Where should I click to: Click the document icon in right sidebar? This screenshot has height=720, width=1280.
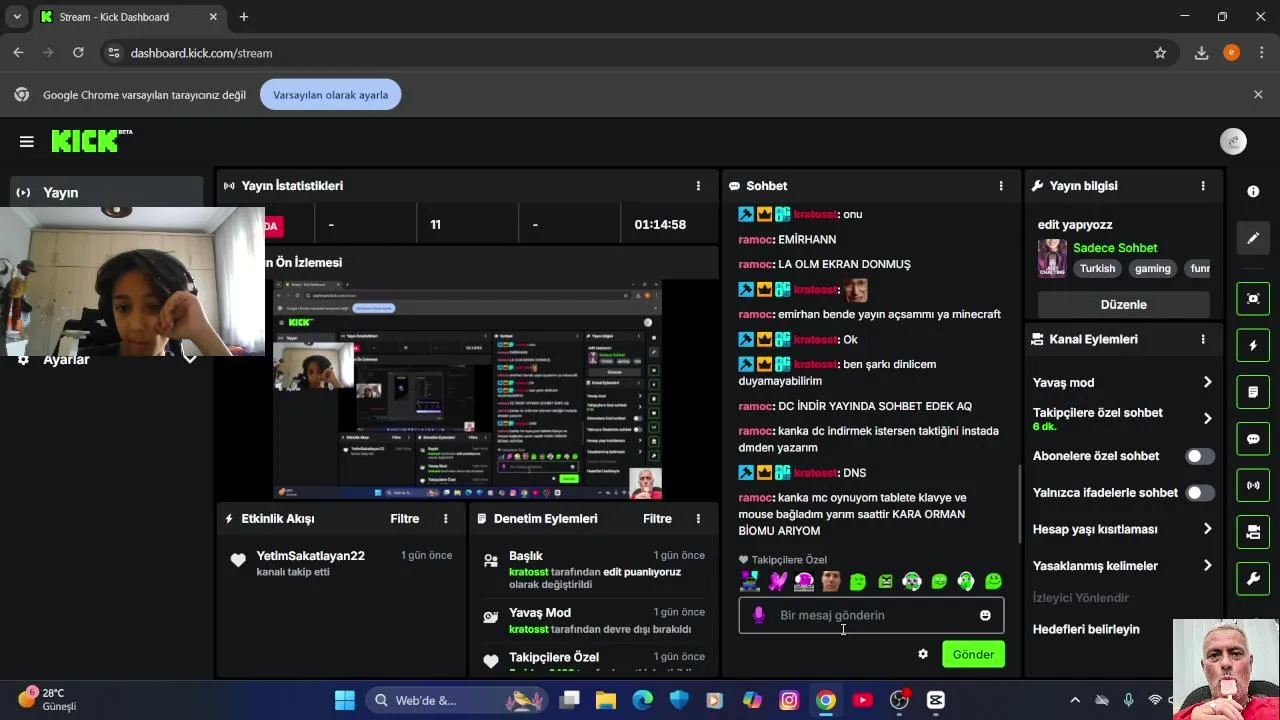pyautogui.click(x=1253, y=392)
